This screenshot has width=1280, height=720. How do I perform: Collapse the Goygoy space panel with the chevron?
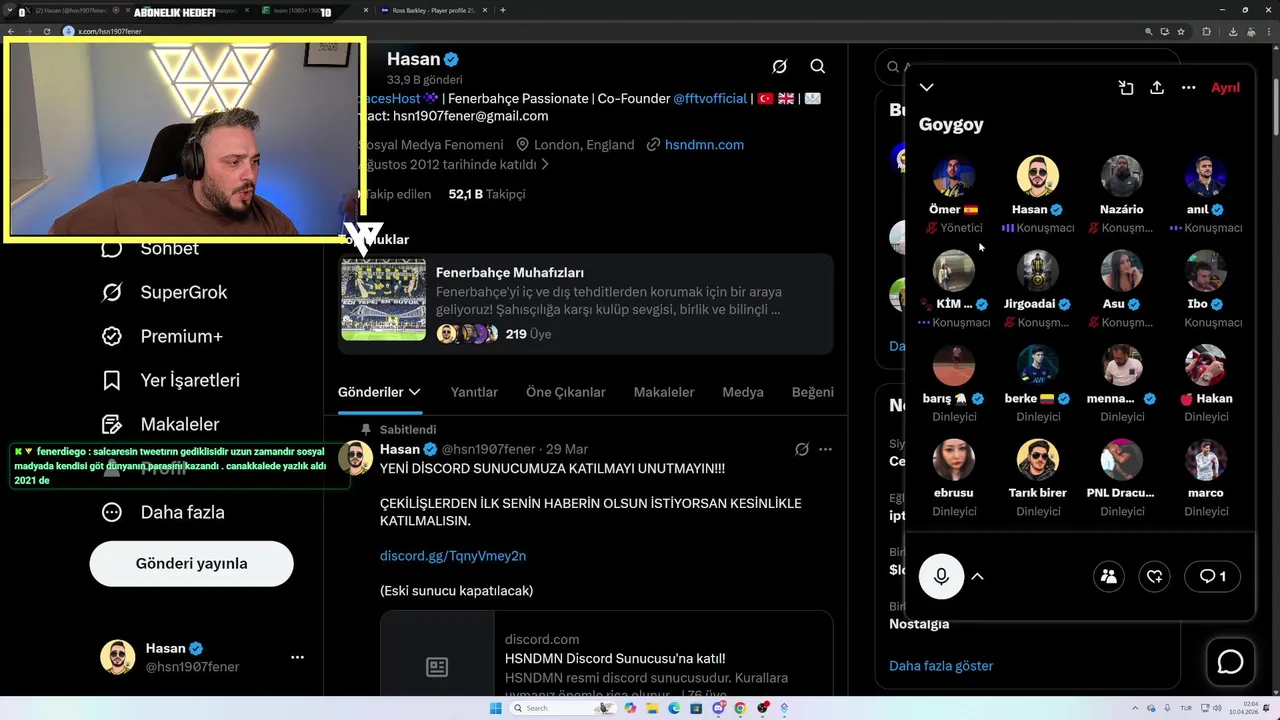(x=927, y=88)
